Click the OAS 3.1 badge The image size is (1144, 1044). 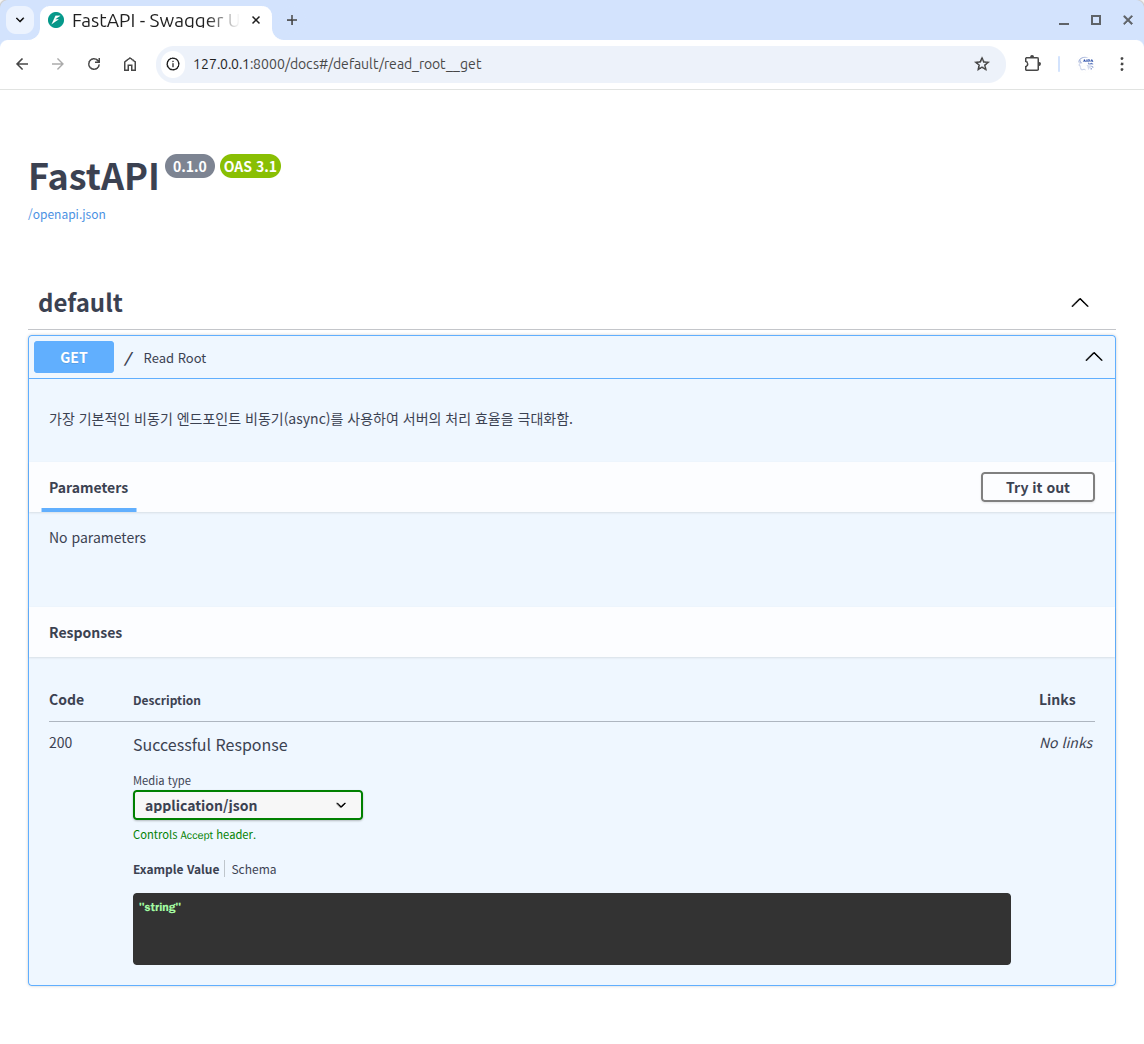click(x=250, y=166)
